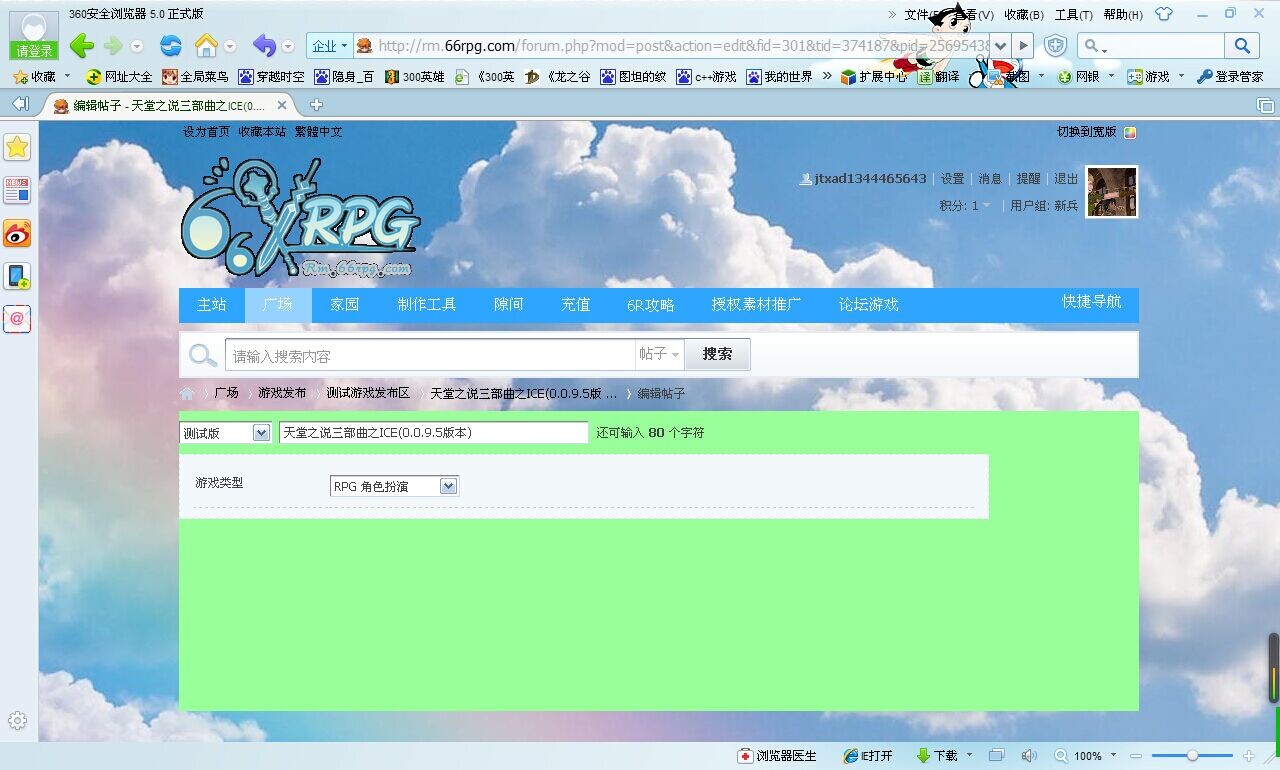The image size is (1280, 770).
Task: Open the Weibo icon in the sidebar
Action: (x=17, y=233)
